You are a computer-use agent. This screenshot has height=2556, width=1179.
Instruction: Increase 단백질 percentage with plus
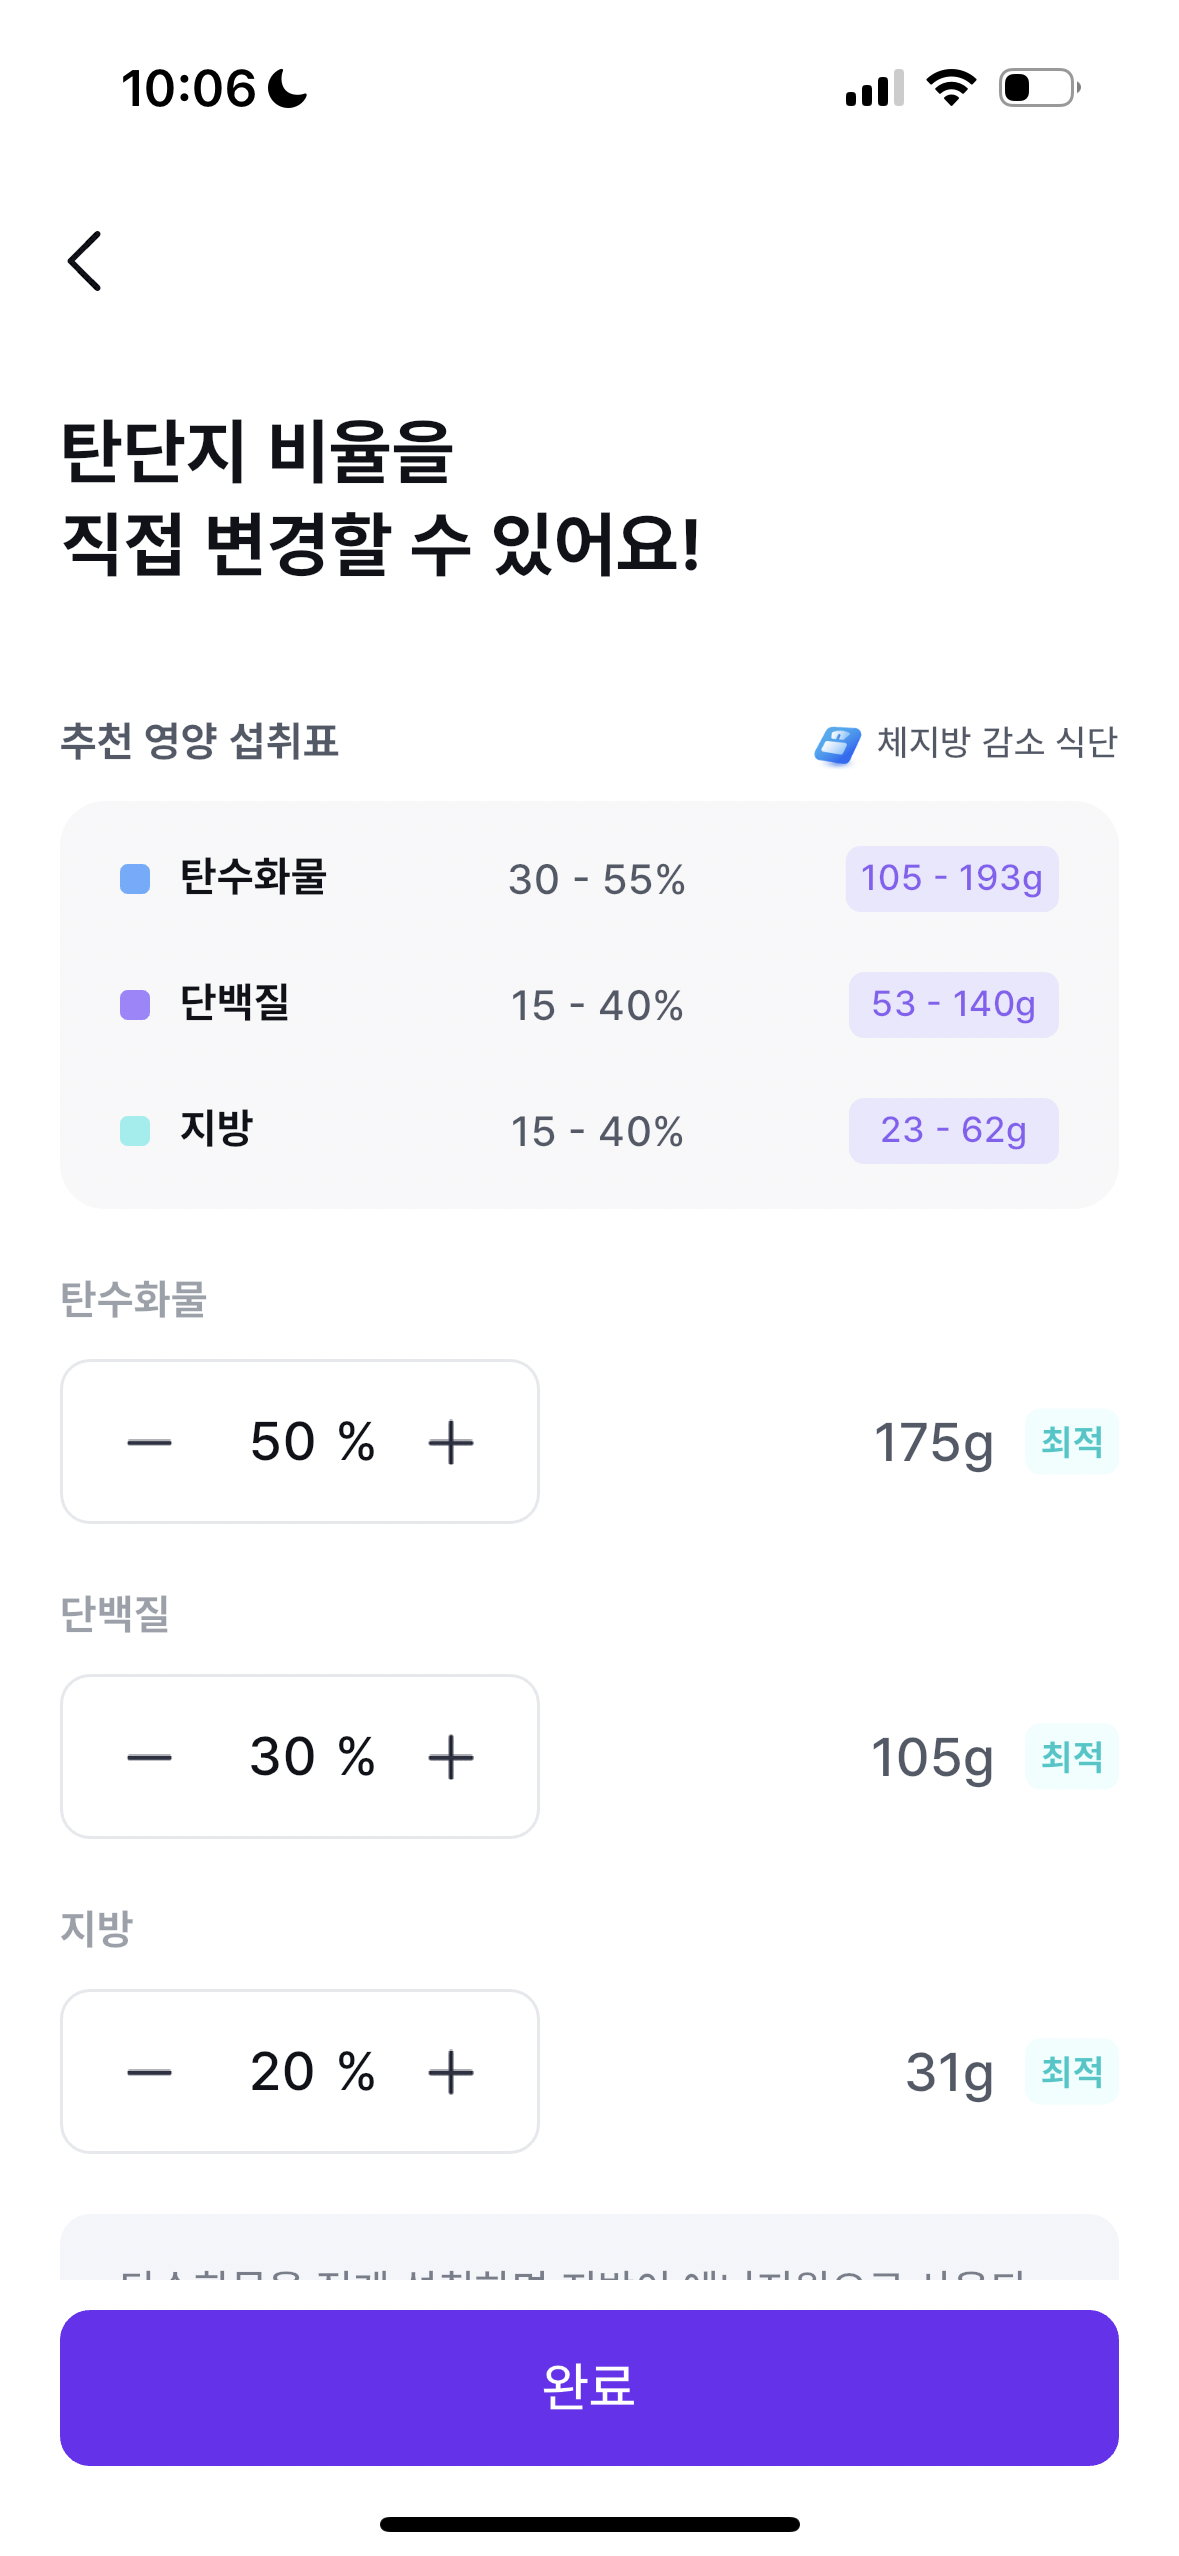tap(451, 1757)
